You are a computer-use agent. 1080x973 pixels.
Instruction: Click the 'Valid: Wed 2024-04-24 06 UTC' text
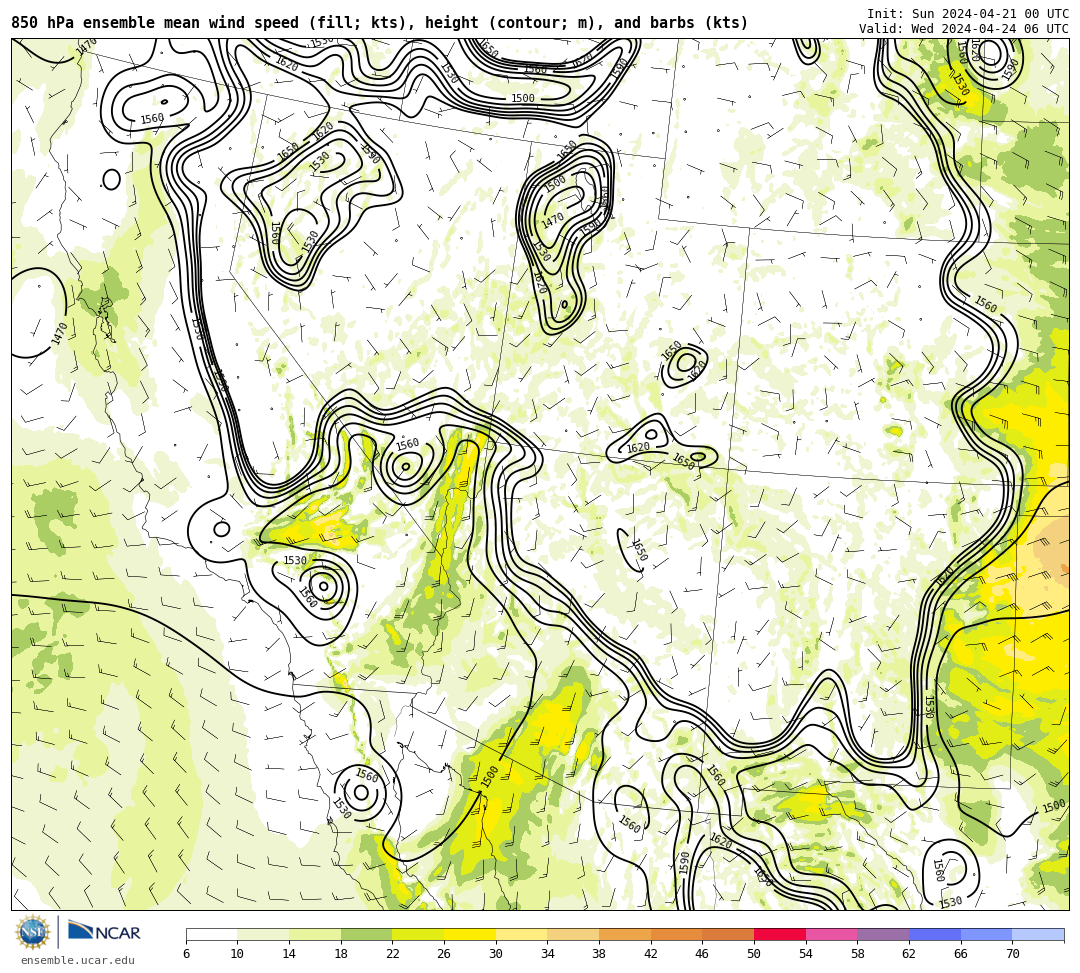(x=964, y=29)
